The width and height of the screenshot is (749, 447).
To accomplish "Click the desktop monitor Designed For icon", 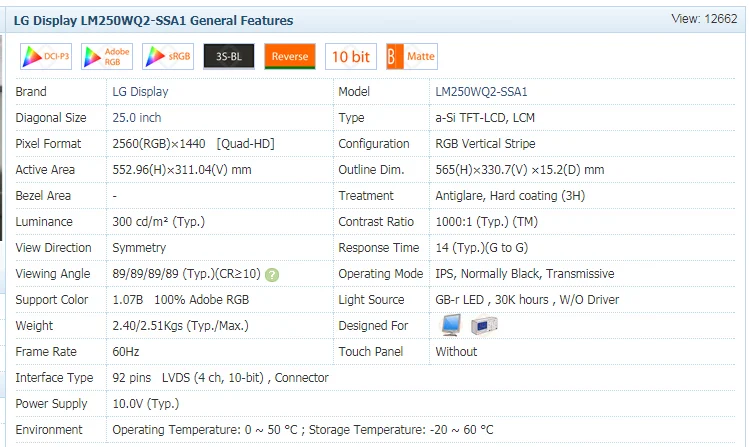I will pos(451,325).
